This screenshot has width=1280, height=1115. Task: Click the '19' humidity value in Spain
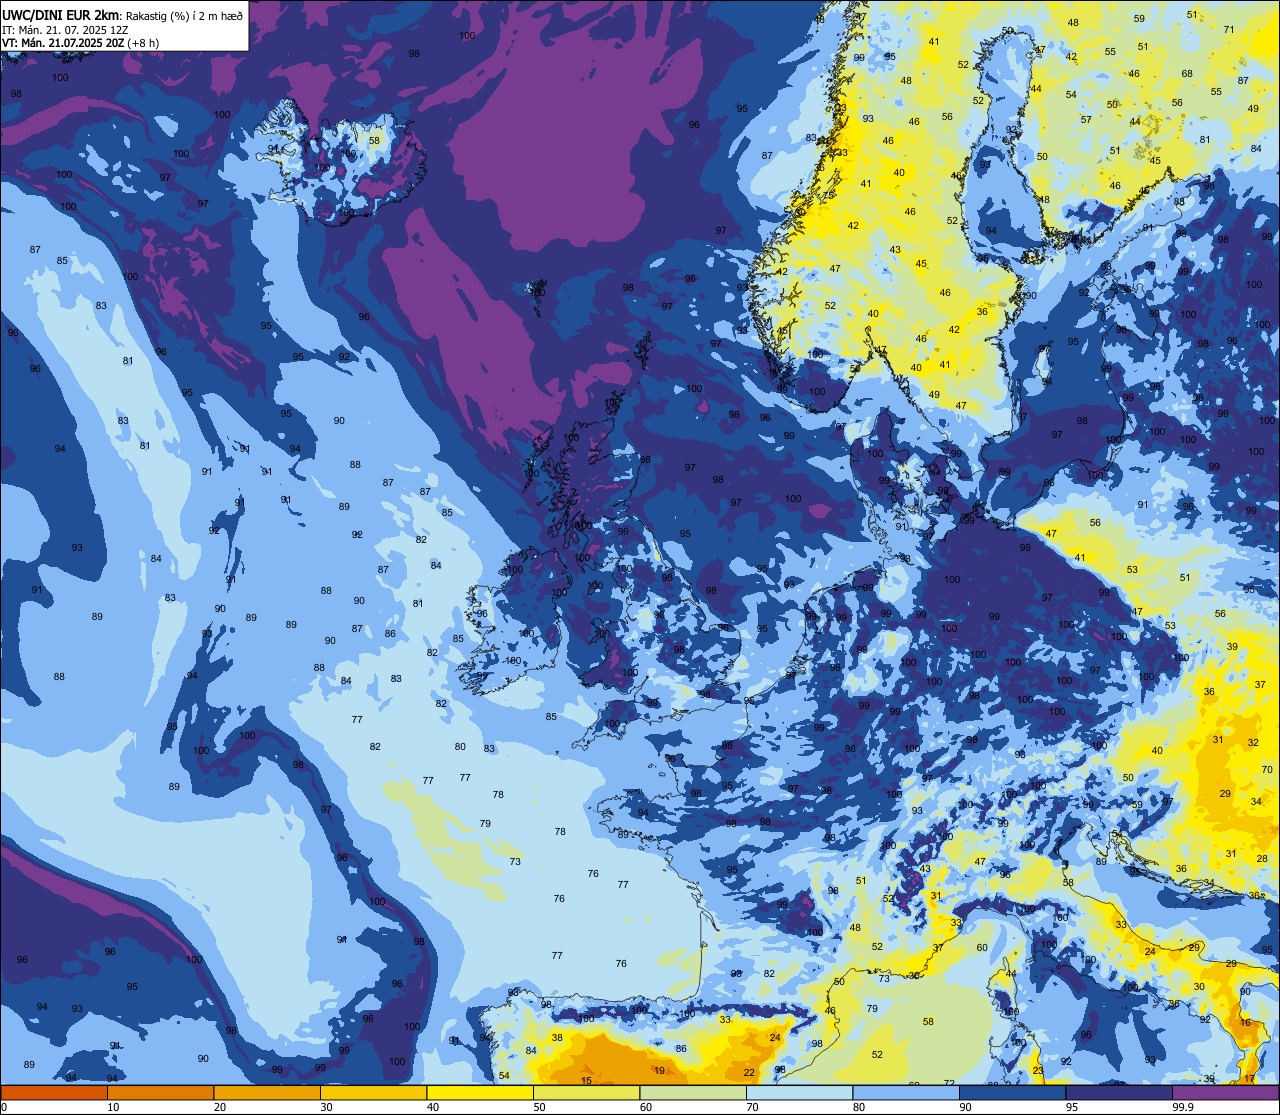click(659, 1071)
